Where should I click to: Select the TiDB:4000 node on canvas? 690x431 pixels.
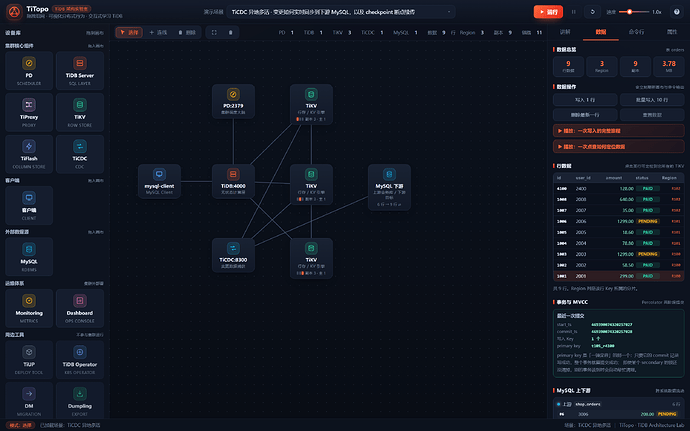tap(233, 181)
